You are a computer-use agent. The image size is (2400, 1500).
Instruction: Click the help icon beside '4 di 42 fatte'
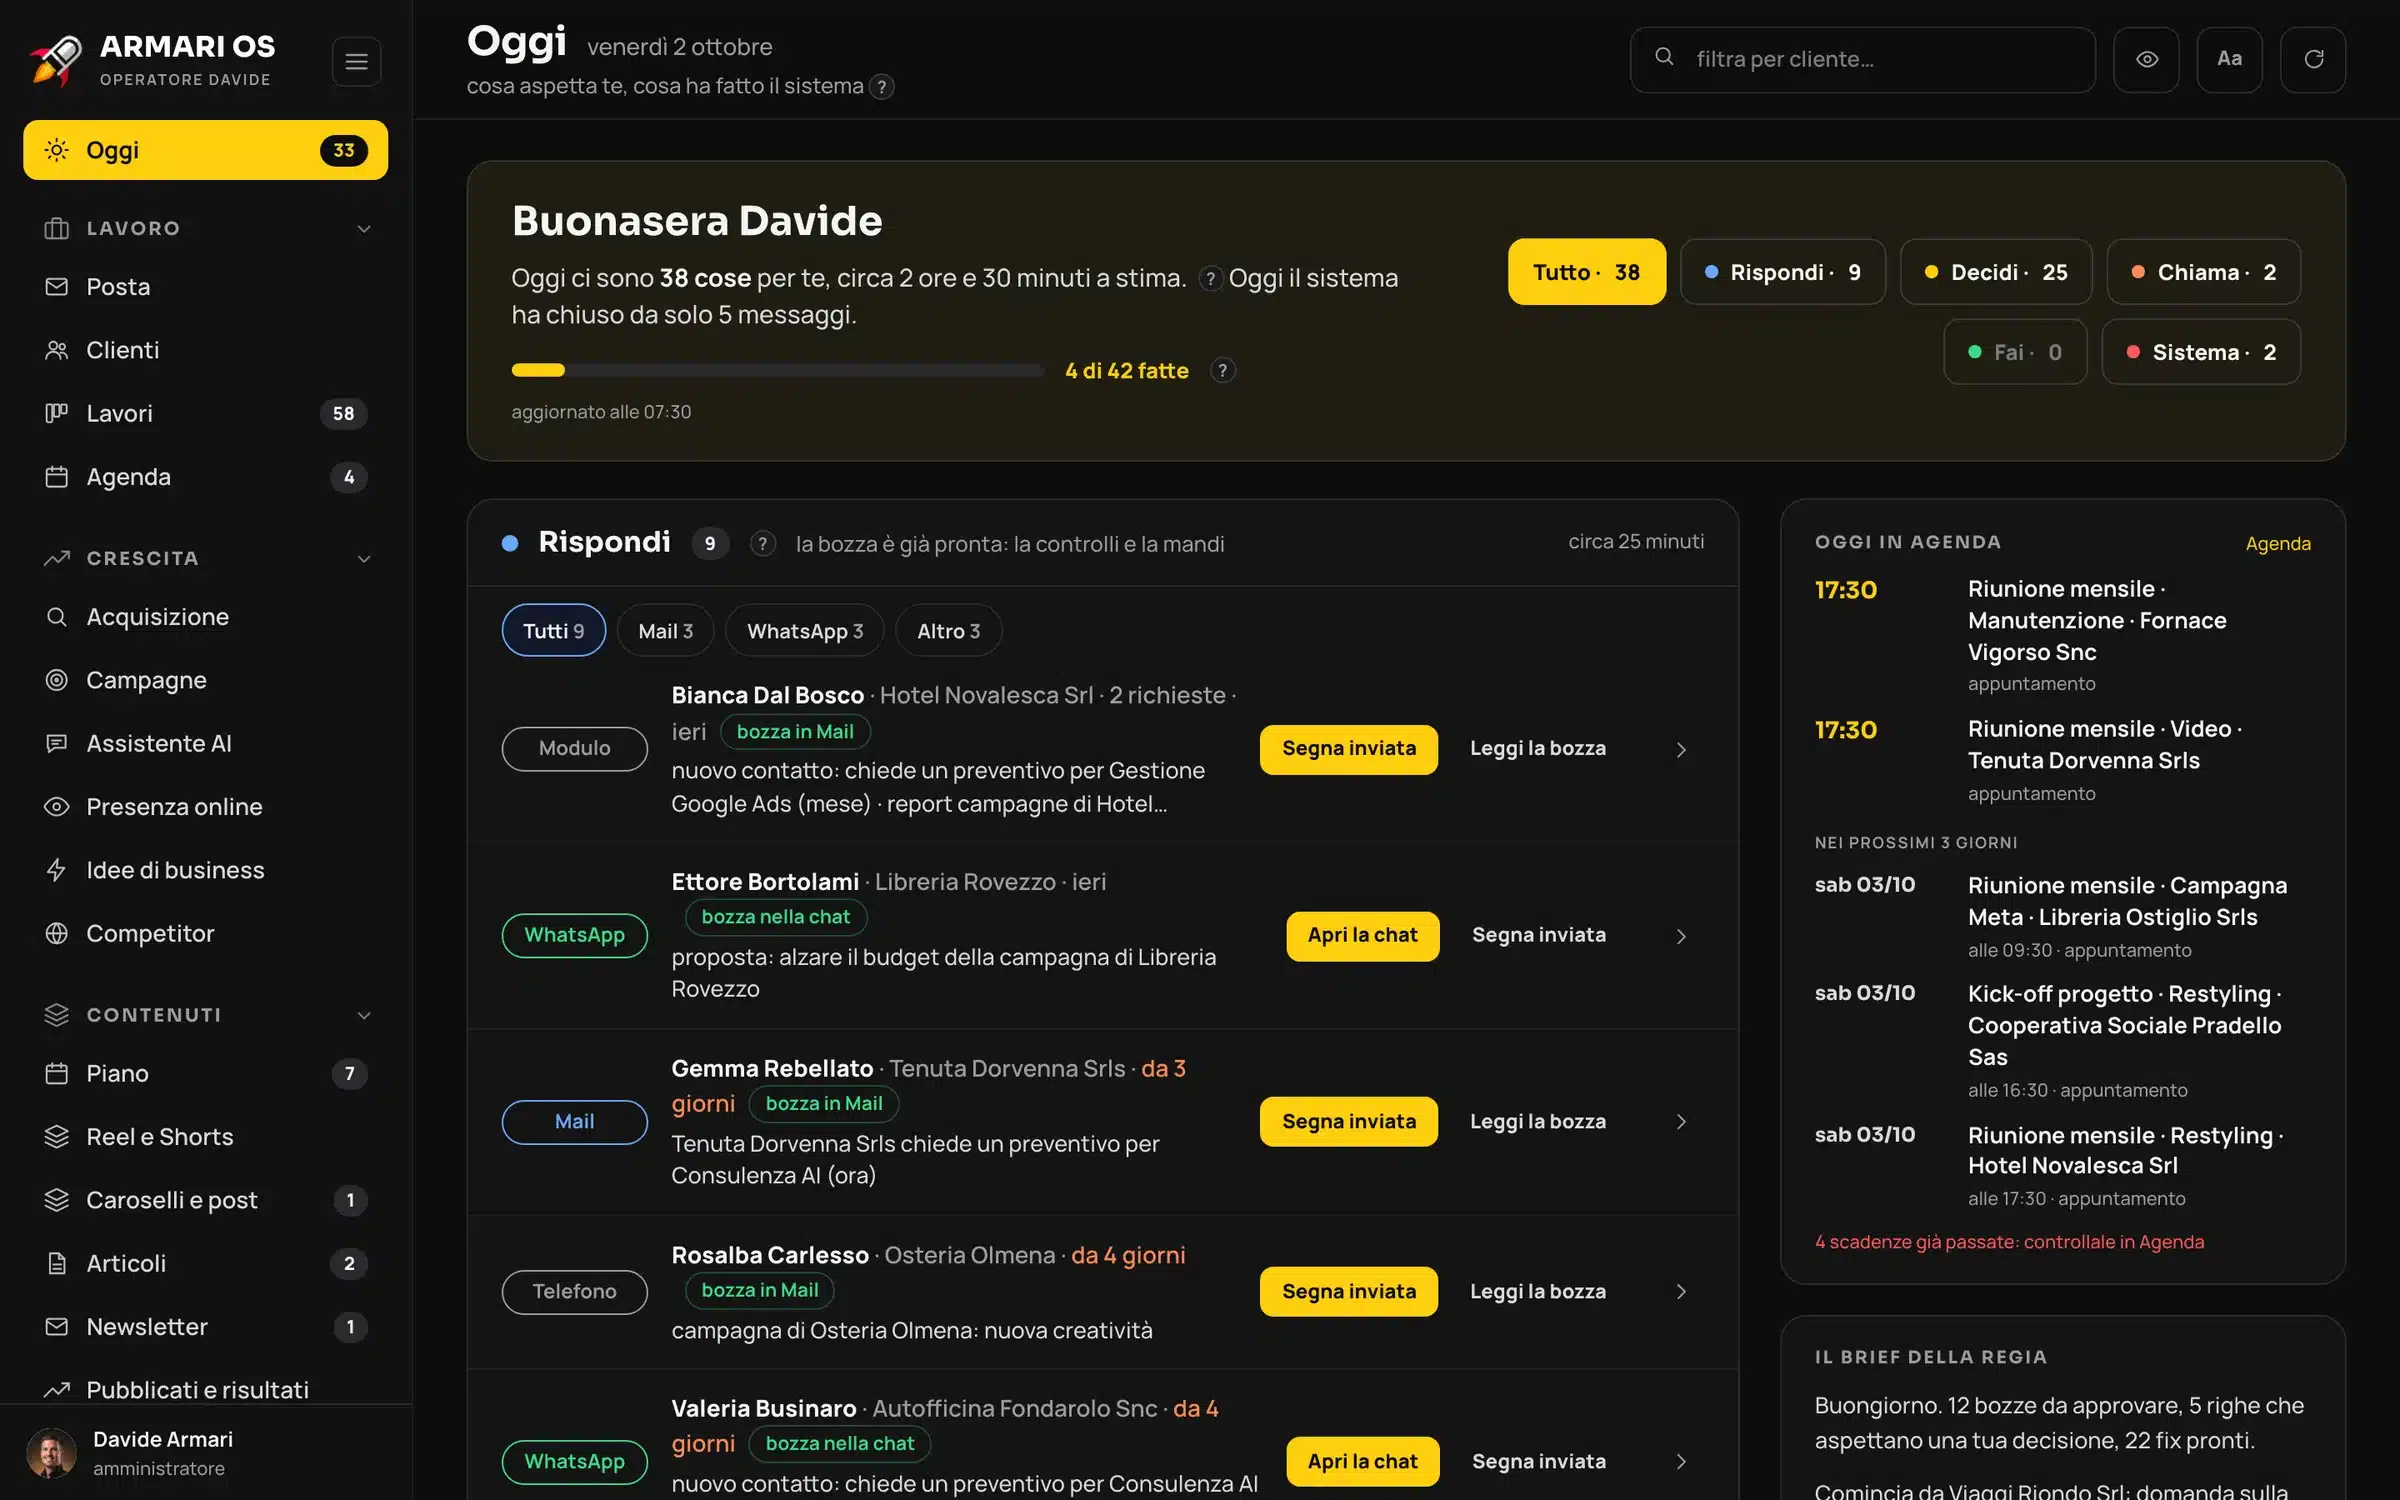pyautogui.click(x=1222, y=370)
